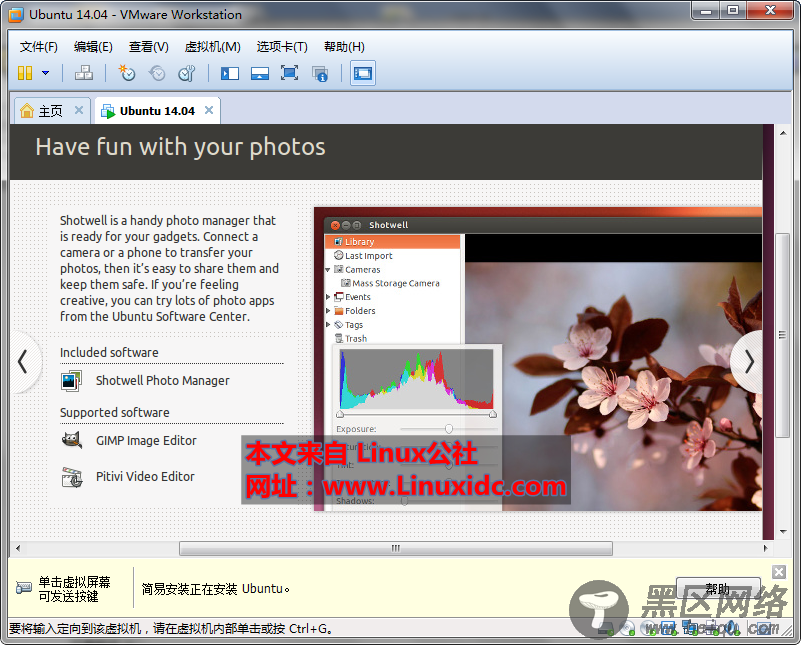Click the pause virtual machine icon

tap(25, 73)
